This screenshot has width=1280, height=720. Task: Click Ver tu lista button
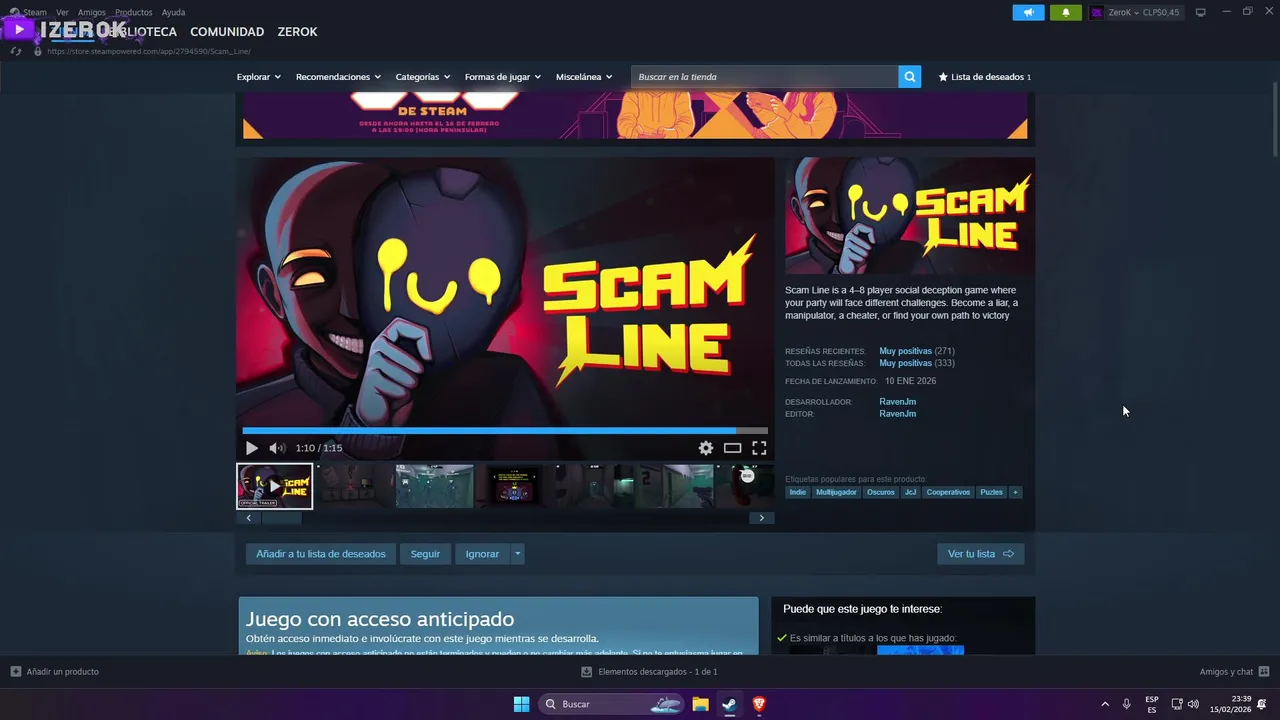[x=980, y=554]
